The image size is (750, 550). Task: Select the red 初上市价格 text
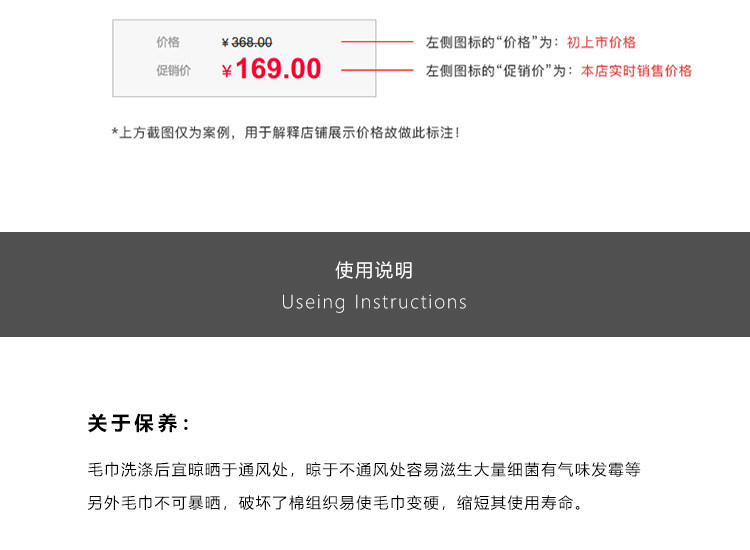[x=602, y=42]
